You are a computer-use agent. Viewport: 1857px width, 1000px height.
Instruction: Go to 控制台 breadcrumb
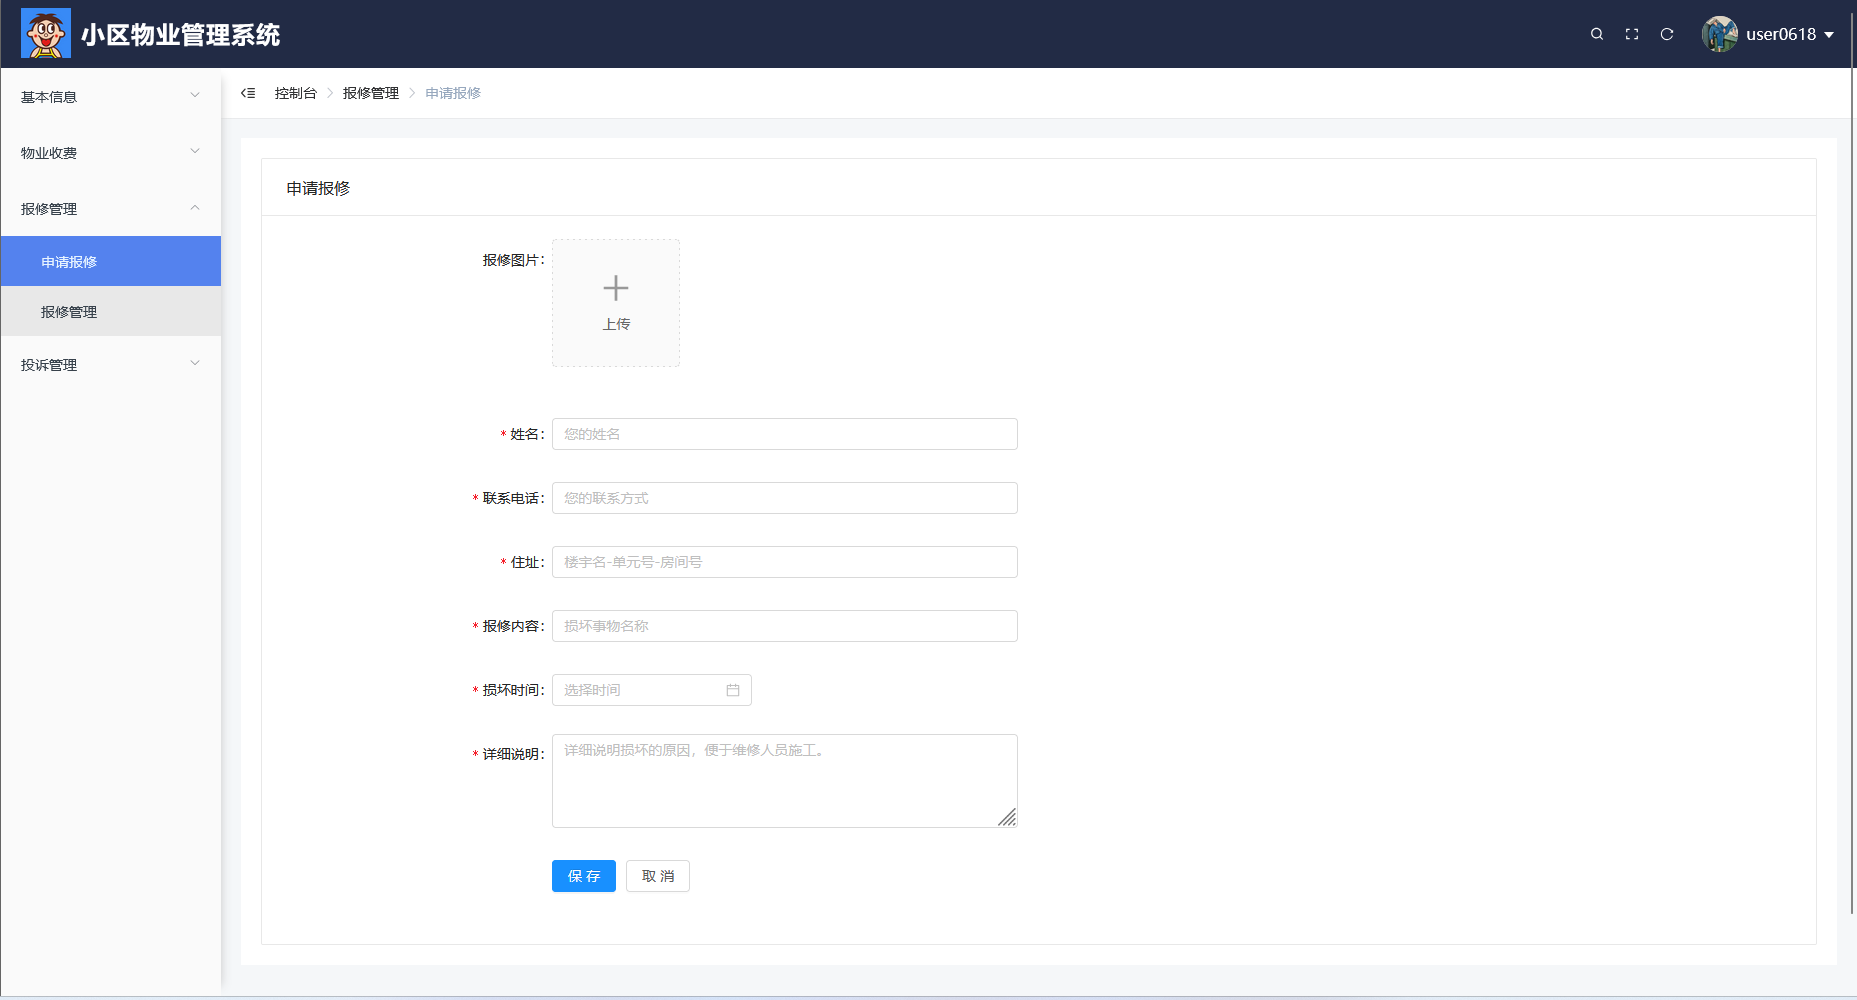[x=296, y=93]
